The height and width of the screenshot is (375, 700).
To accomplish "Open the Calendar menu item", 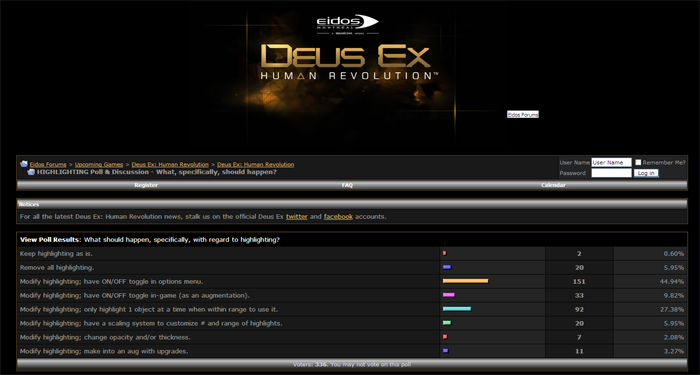I will [553, 185].
